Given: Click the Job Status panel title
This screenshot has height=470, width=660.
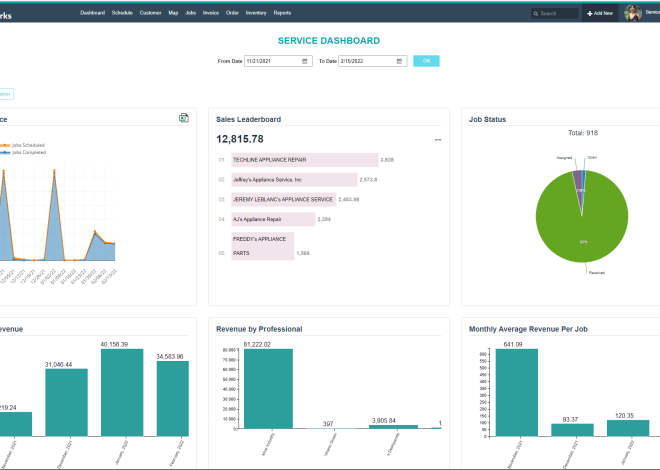Looking at the screenshot, I should 487,119.
